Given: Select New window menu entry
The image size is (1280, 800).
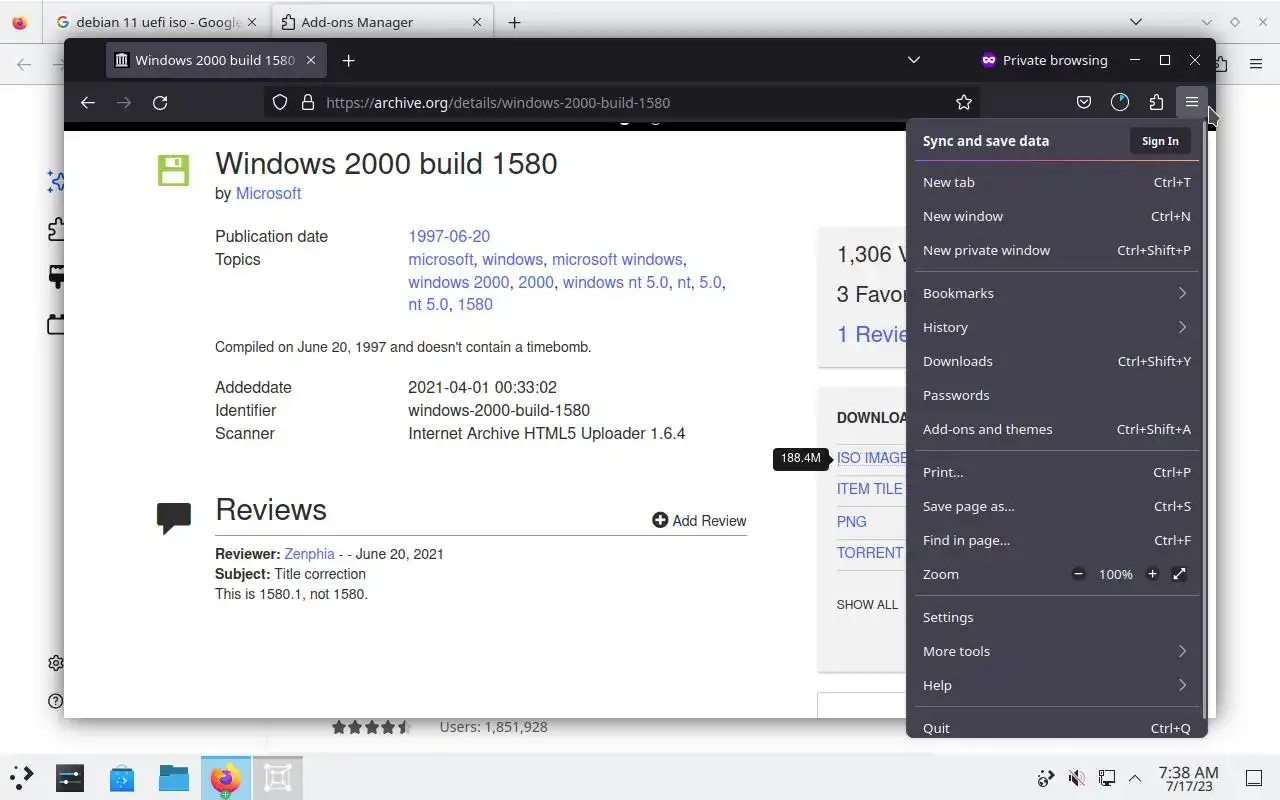Looking at the screenshot, I should click(x=1056, y=216).
